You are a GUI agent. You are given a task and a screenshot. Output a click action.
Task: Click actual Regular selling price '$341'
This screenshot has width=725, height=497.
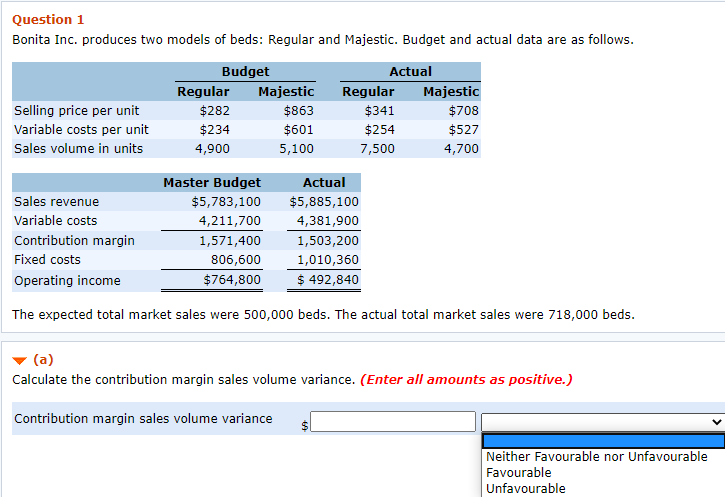379,111
